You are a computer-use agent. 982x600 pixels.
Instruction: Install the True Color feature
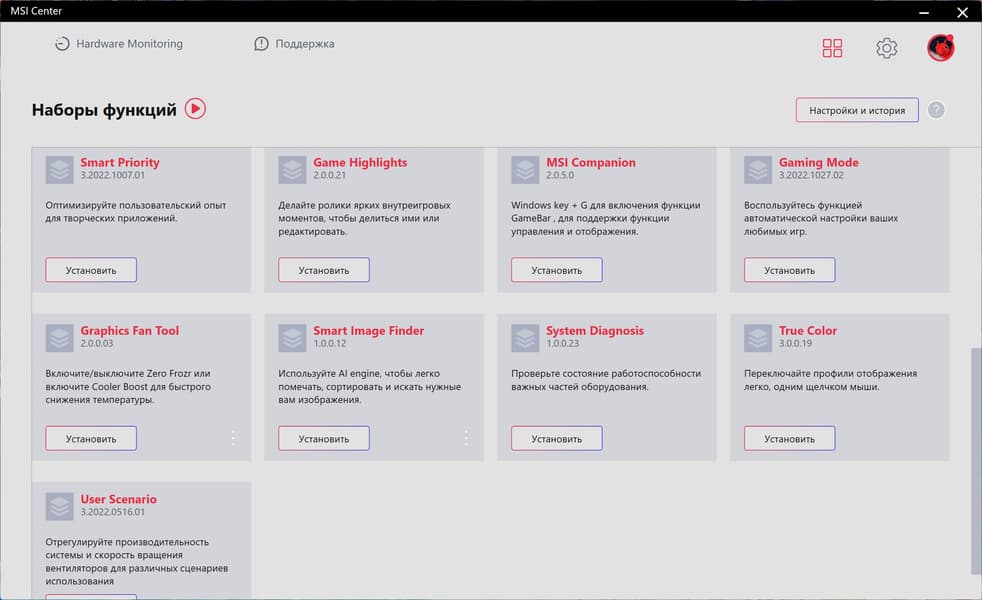click(x=789, y=438)
